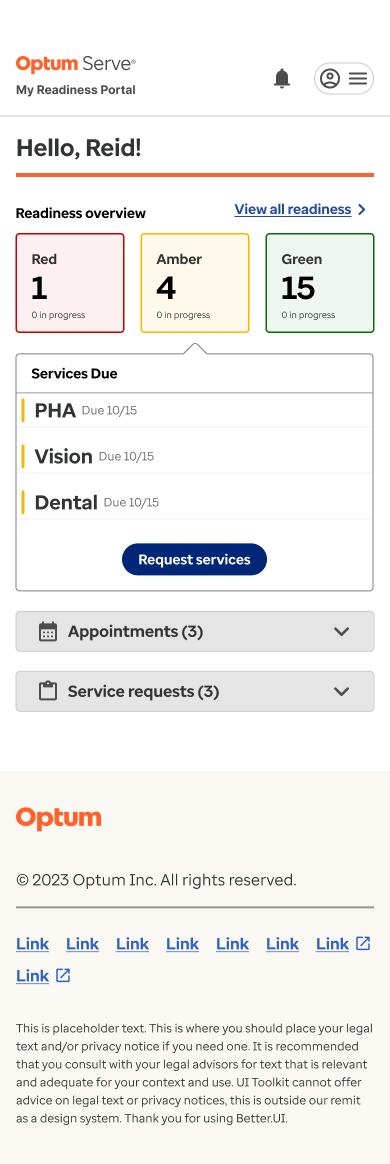Click the clipboard icon beside Service requests
Image resolution: width=390 pixels, height=1164 pixels.
point(48,691)
